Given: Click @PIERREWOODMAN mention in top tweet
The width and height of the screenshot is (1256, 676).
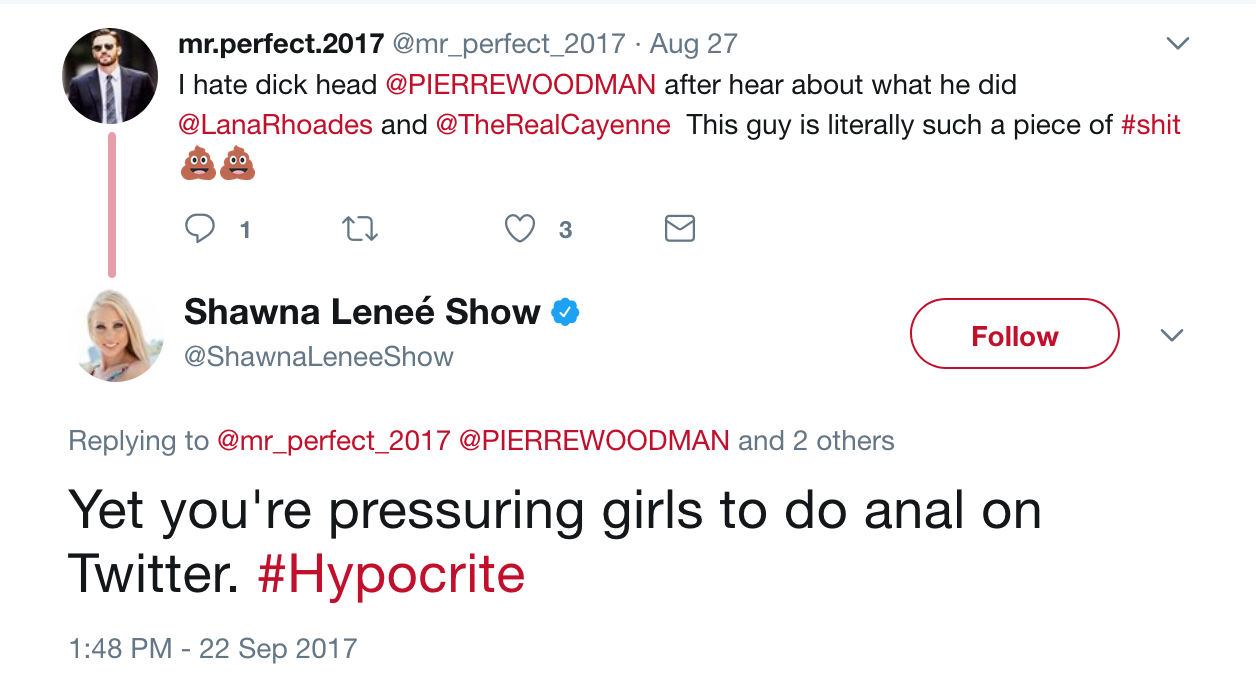Looking at the screenshot, I should 521,85.
